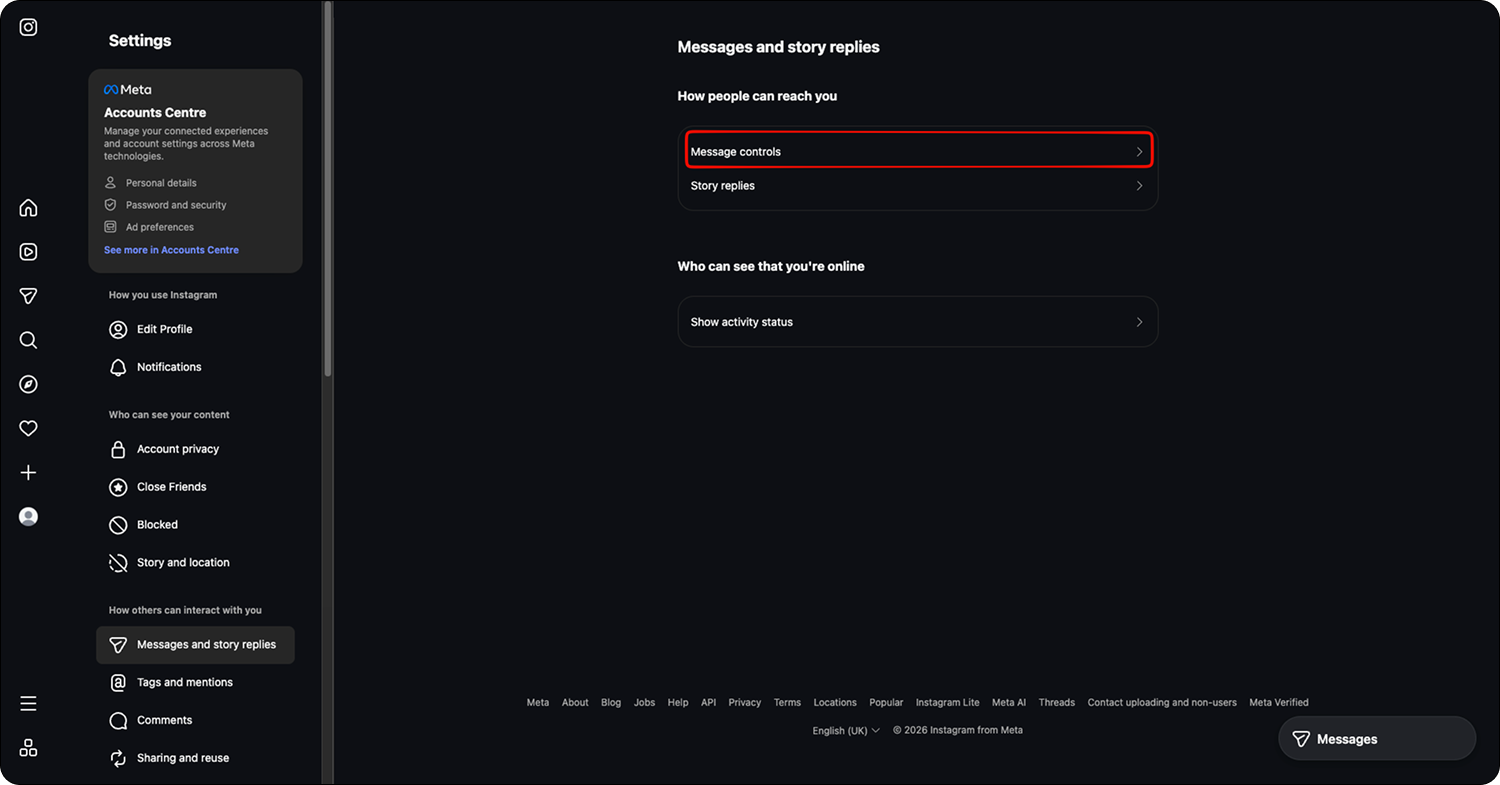This screenshot has width=1500, height=785.
Task: Click See more in Accounts Centre
Action: [x=171, y=250]
